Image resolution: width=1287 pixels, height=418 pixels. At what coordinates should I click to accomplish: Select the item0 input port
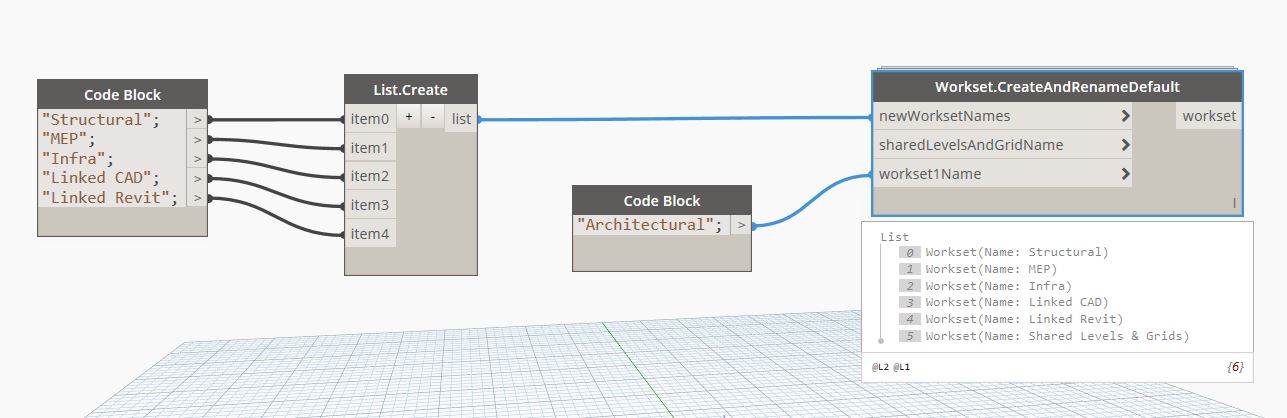(370, 119)
